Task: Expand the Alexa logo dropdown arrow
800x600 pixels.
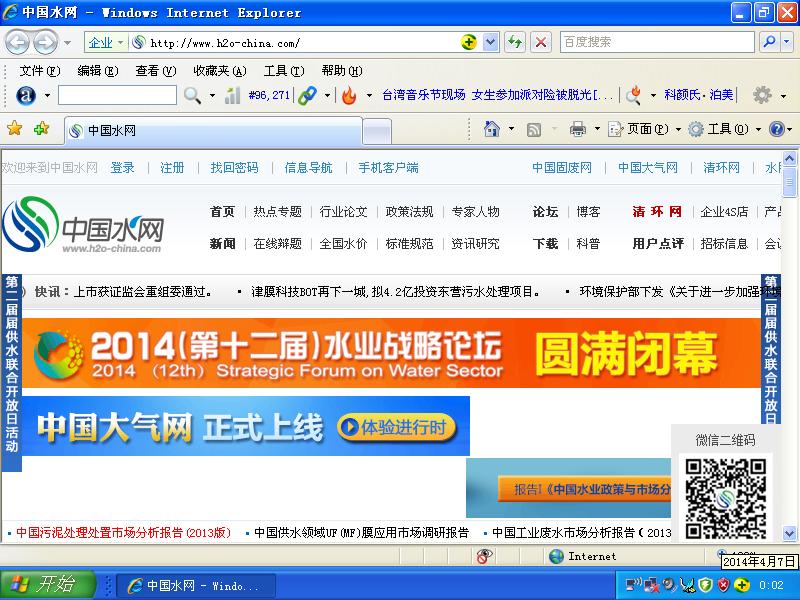Action: [x=47, y=95]
